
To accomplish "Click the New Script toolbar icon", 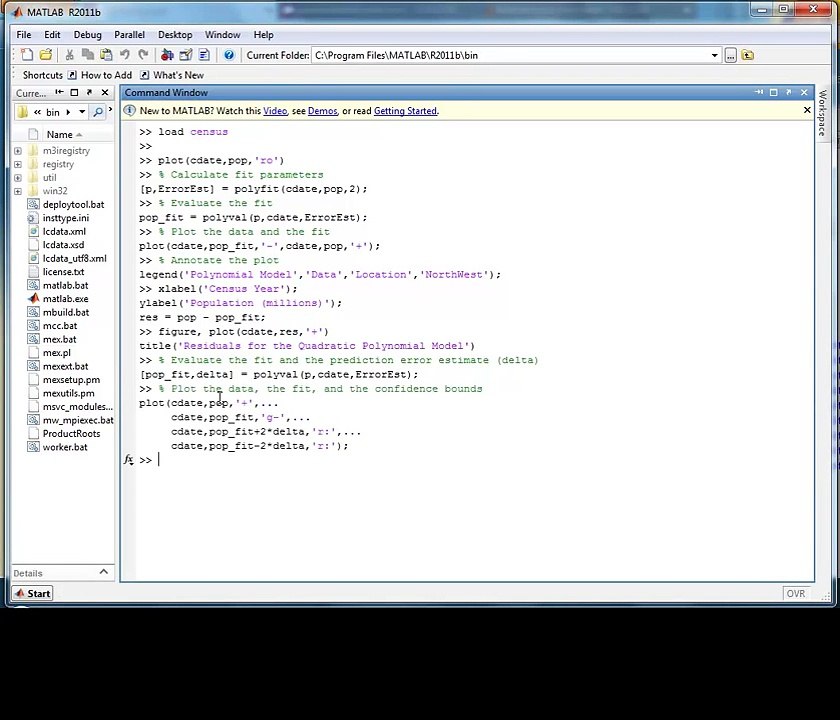I will pyautogui.click(x=26, y=55).
